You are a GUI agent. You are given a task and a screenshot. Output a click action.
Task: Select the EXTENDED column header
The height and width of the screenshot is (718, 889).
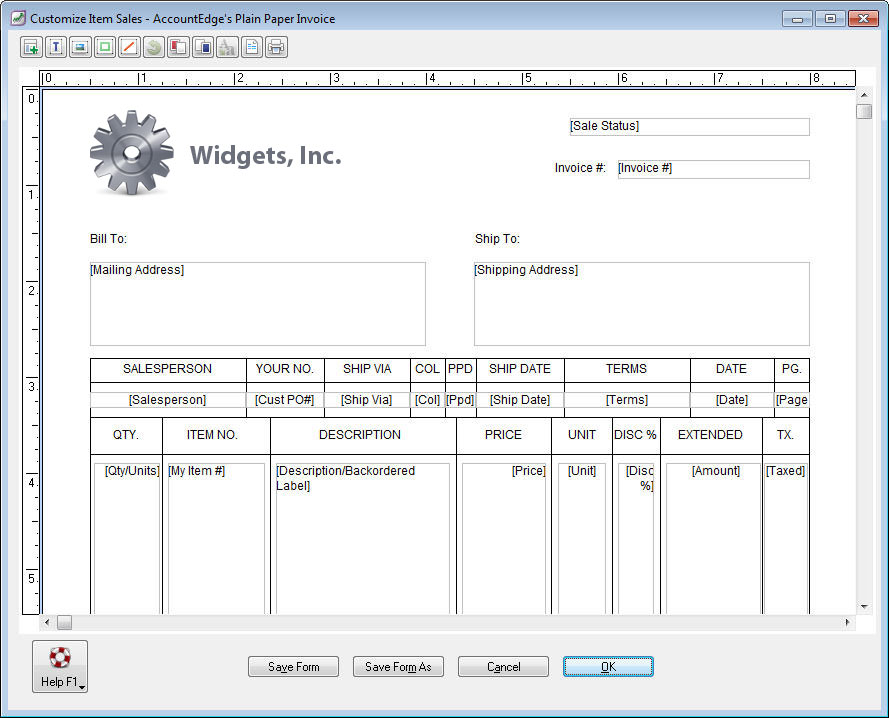click(710, 435)
